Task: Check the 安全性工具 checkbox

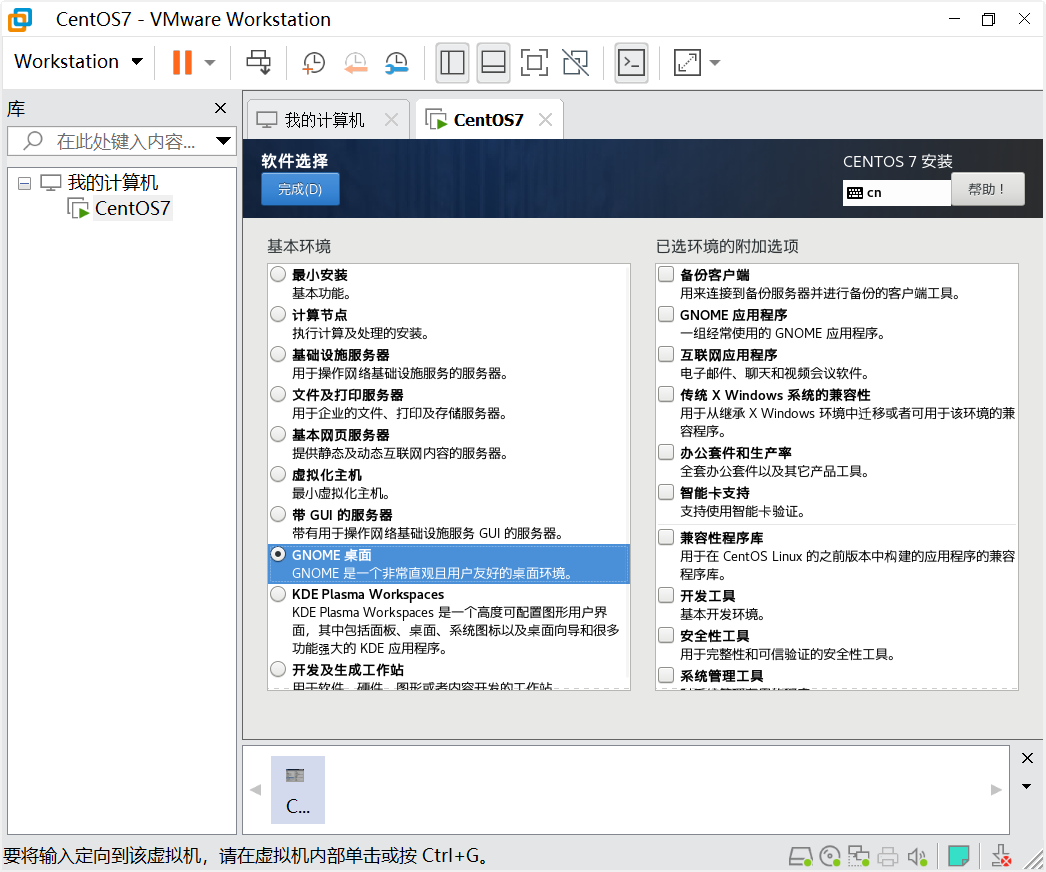Action: coord(666,635)
